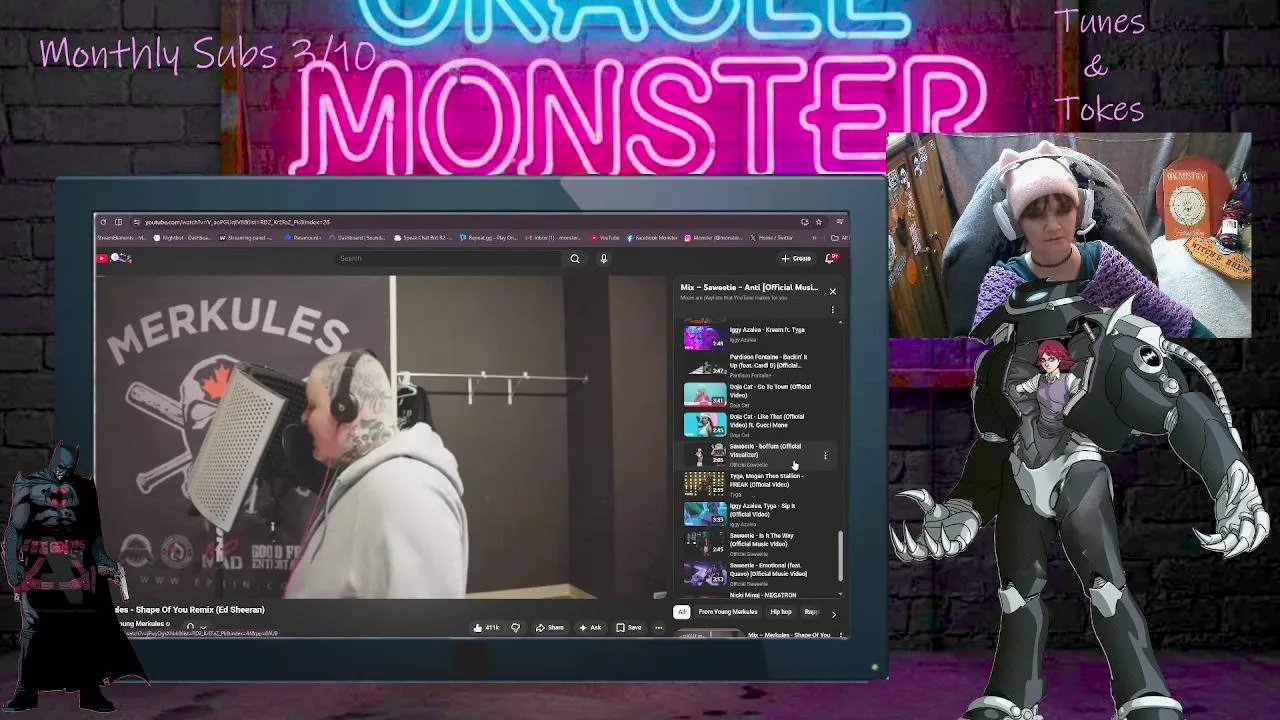Image resolution: width=1280 pixels, height=720 pixels.
Task: Focus the YouTube Search field
Action: coord(450,258)
